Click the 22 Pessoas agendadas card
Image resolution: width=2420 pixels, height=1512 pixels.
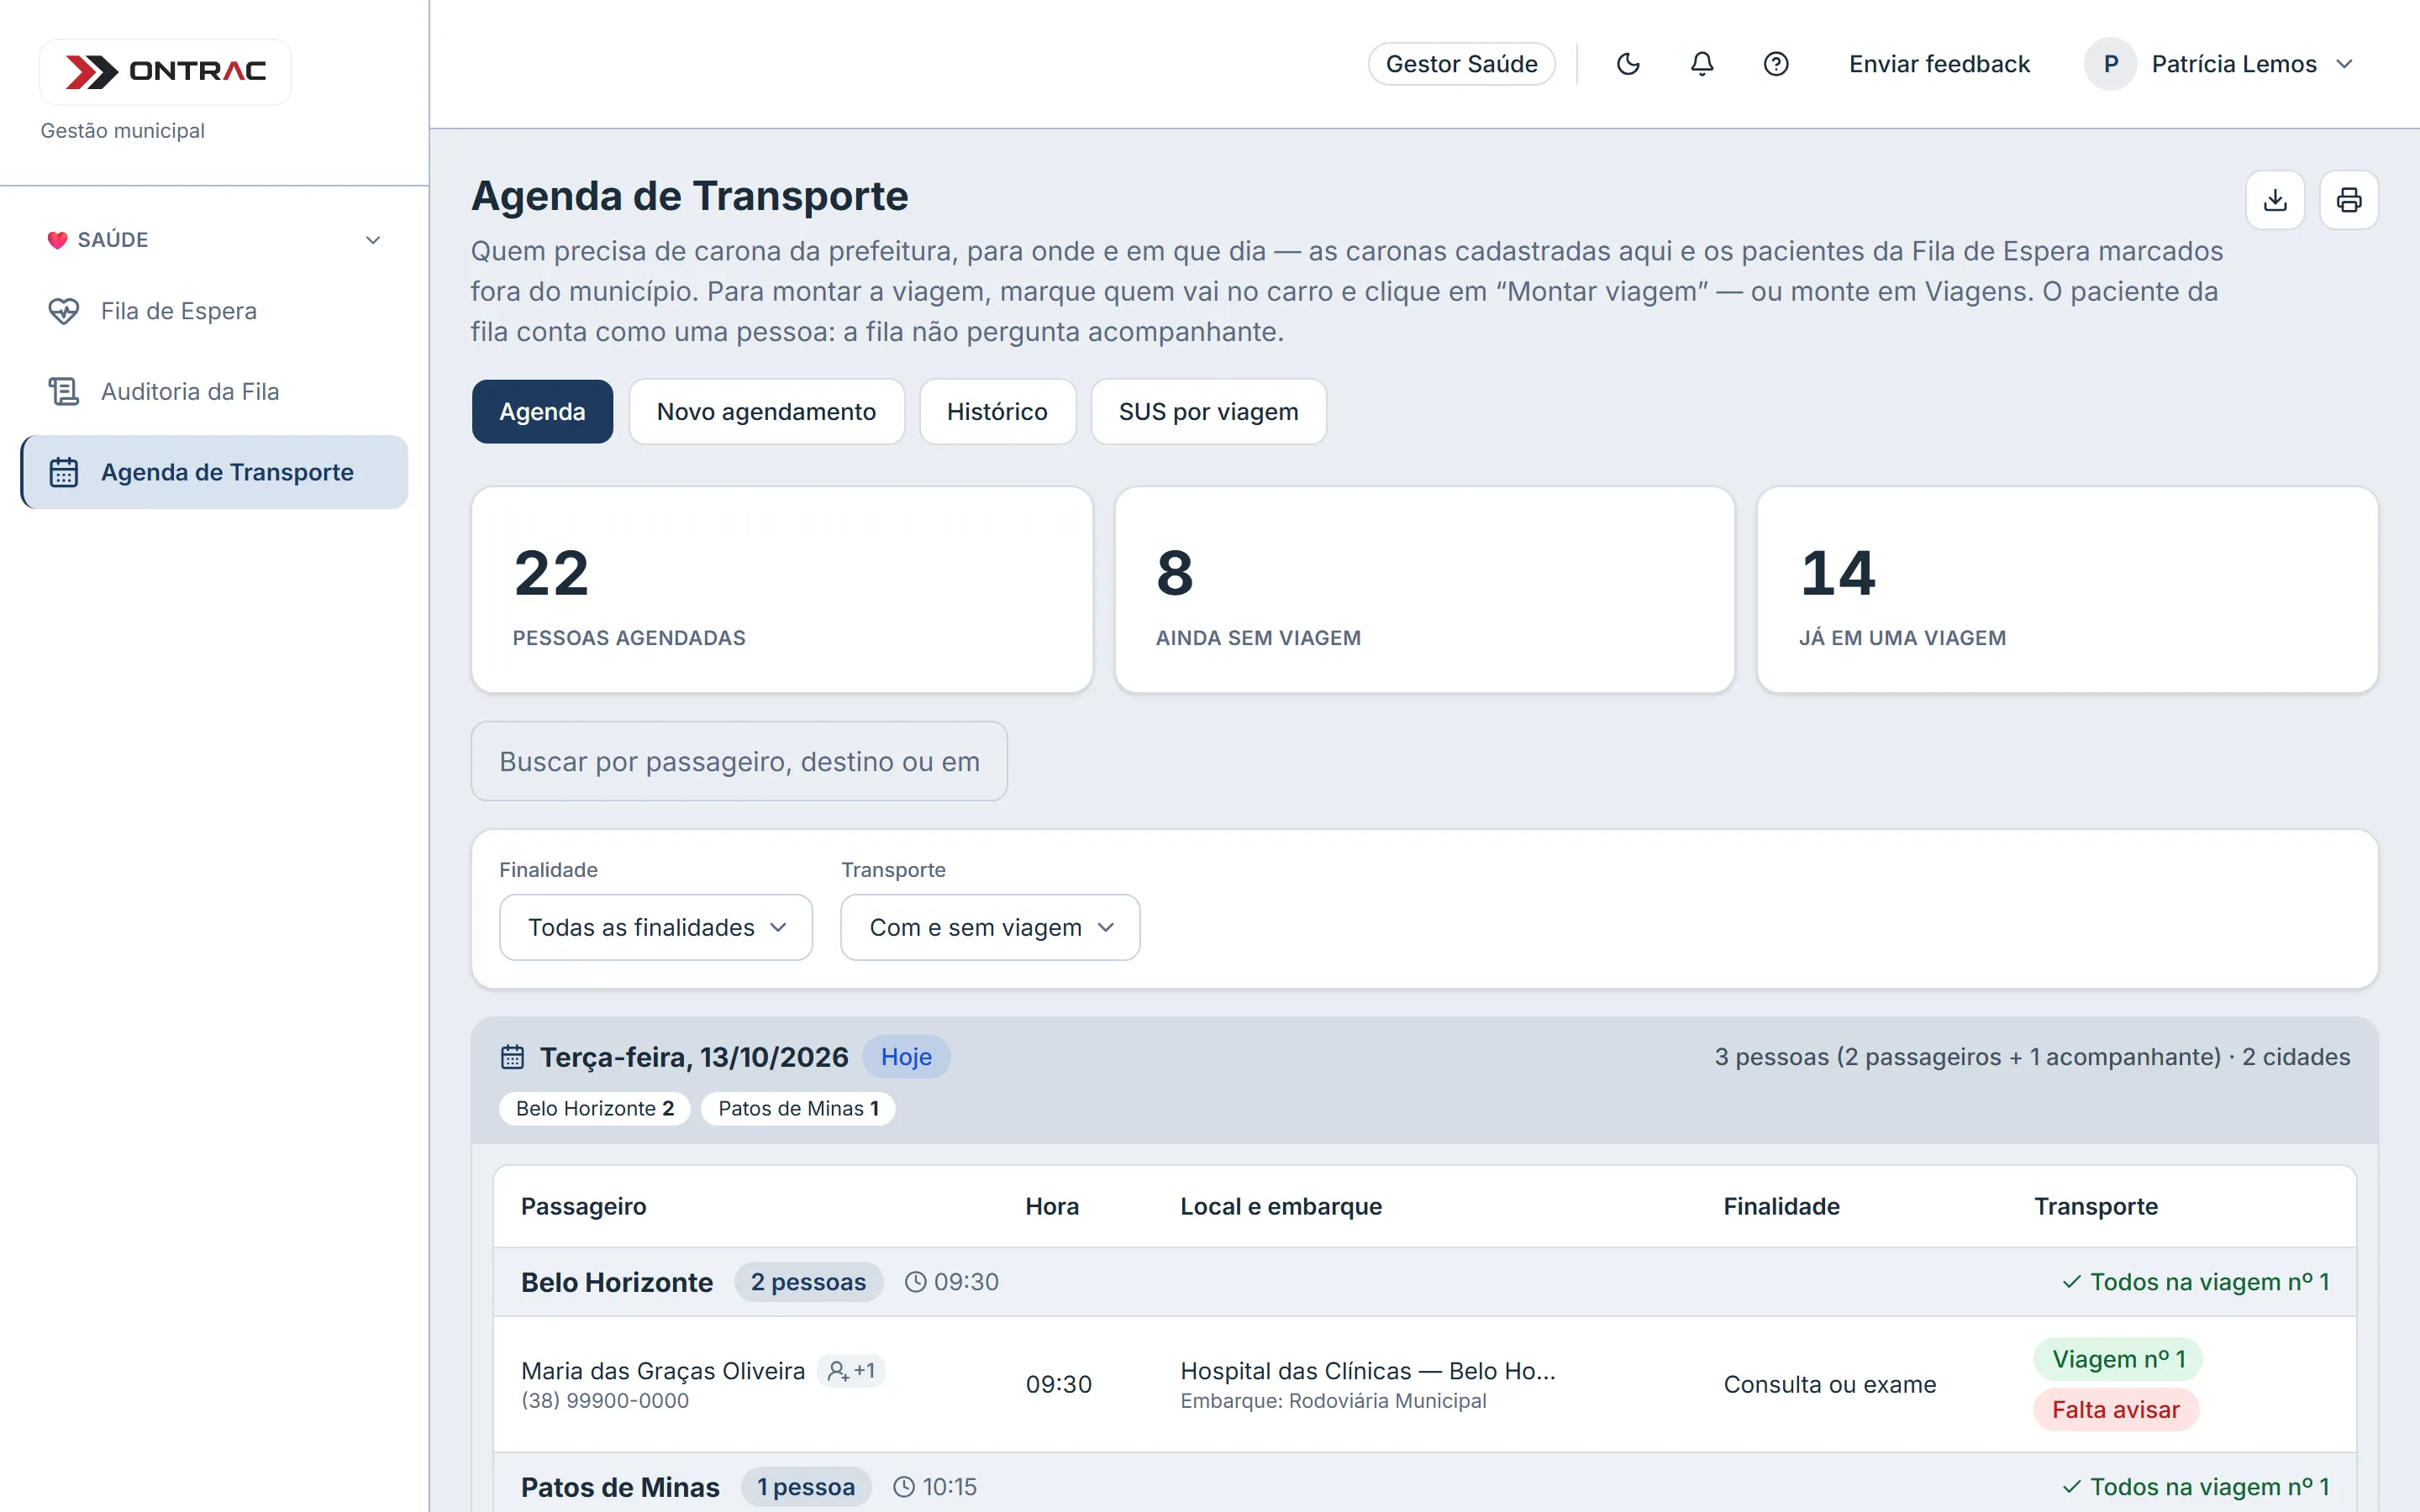[x=782, y=590]
